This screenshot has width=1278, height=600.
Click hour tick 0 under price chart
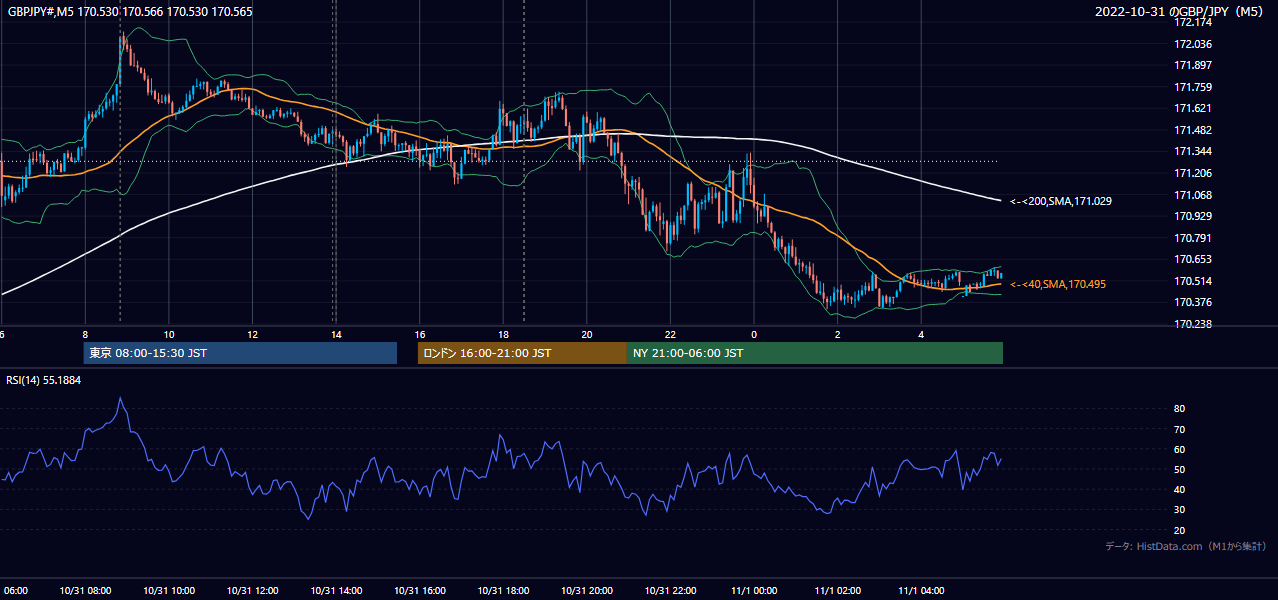754,335
